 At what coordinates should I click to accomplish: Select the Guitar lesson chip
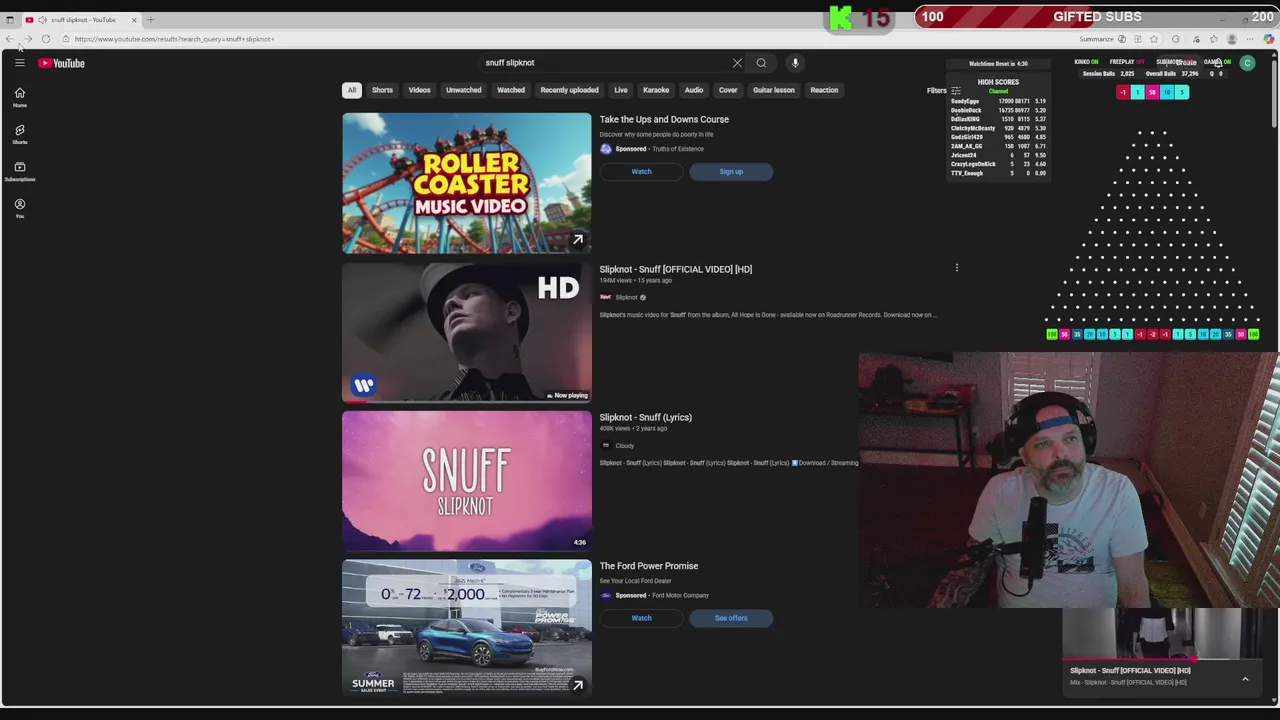click(x=773, y=90)
